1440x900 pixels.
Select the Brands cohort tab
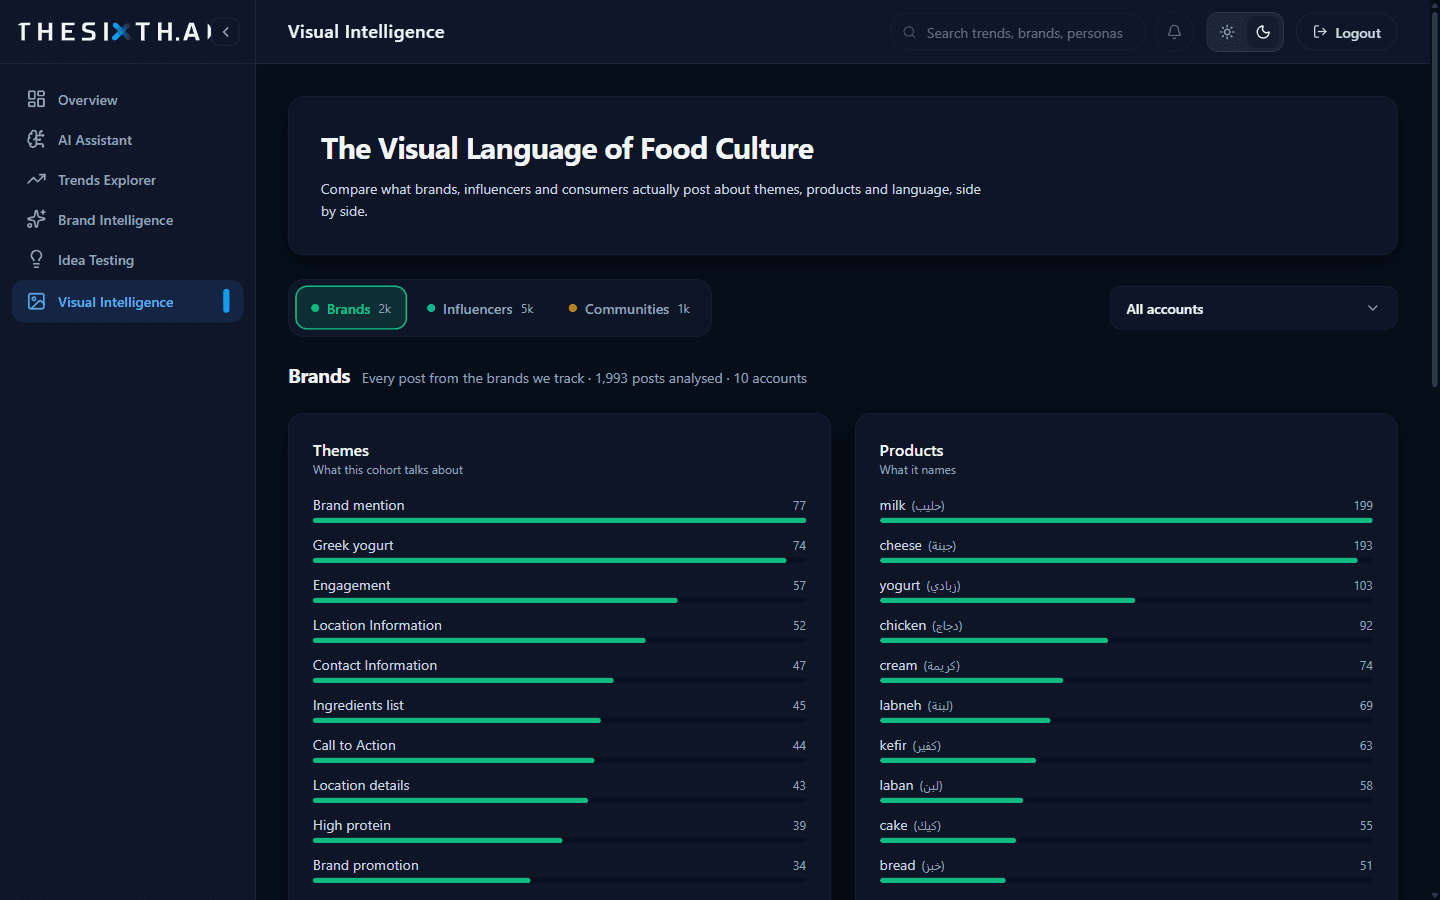click(351, 308)
